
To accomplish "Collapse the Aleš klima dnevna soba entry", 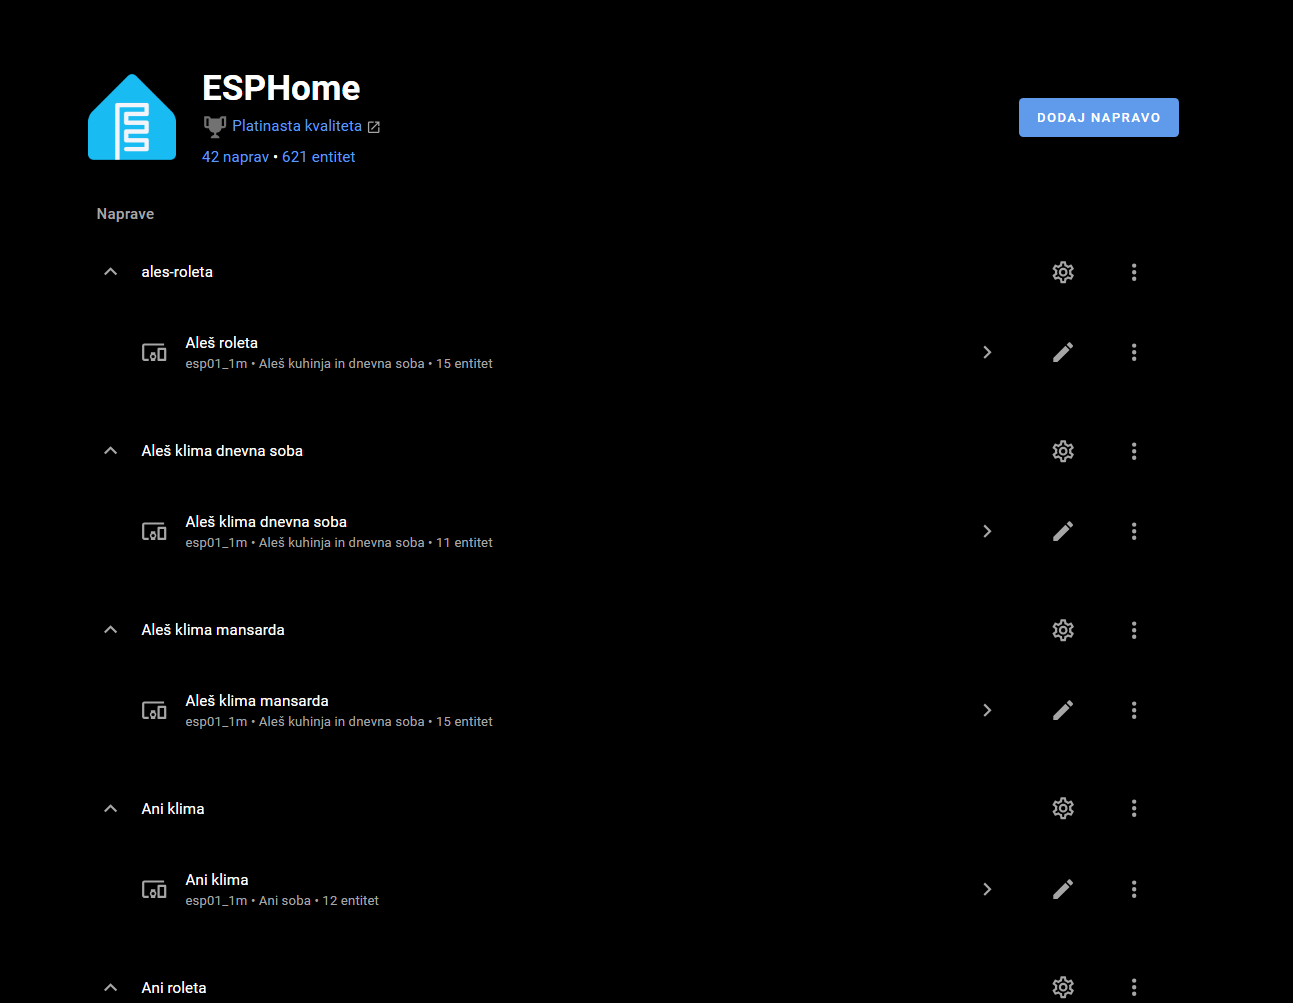I will (111, 451).
